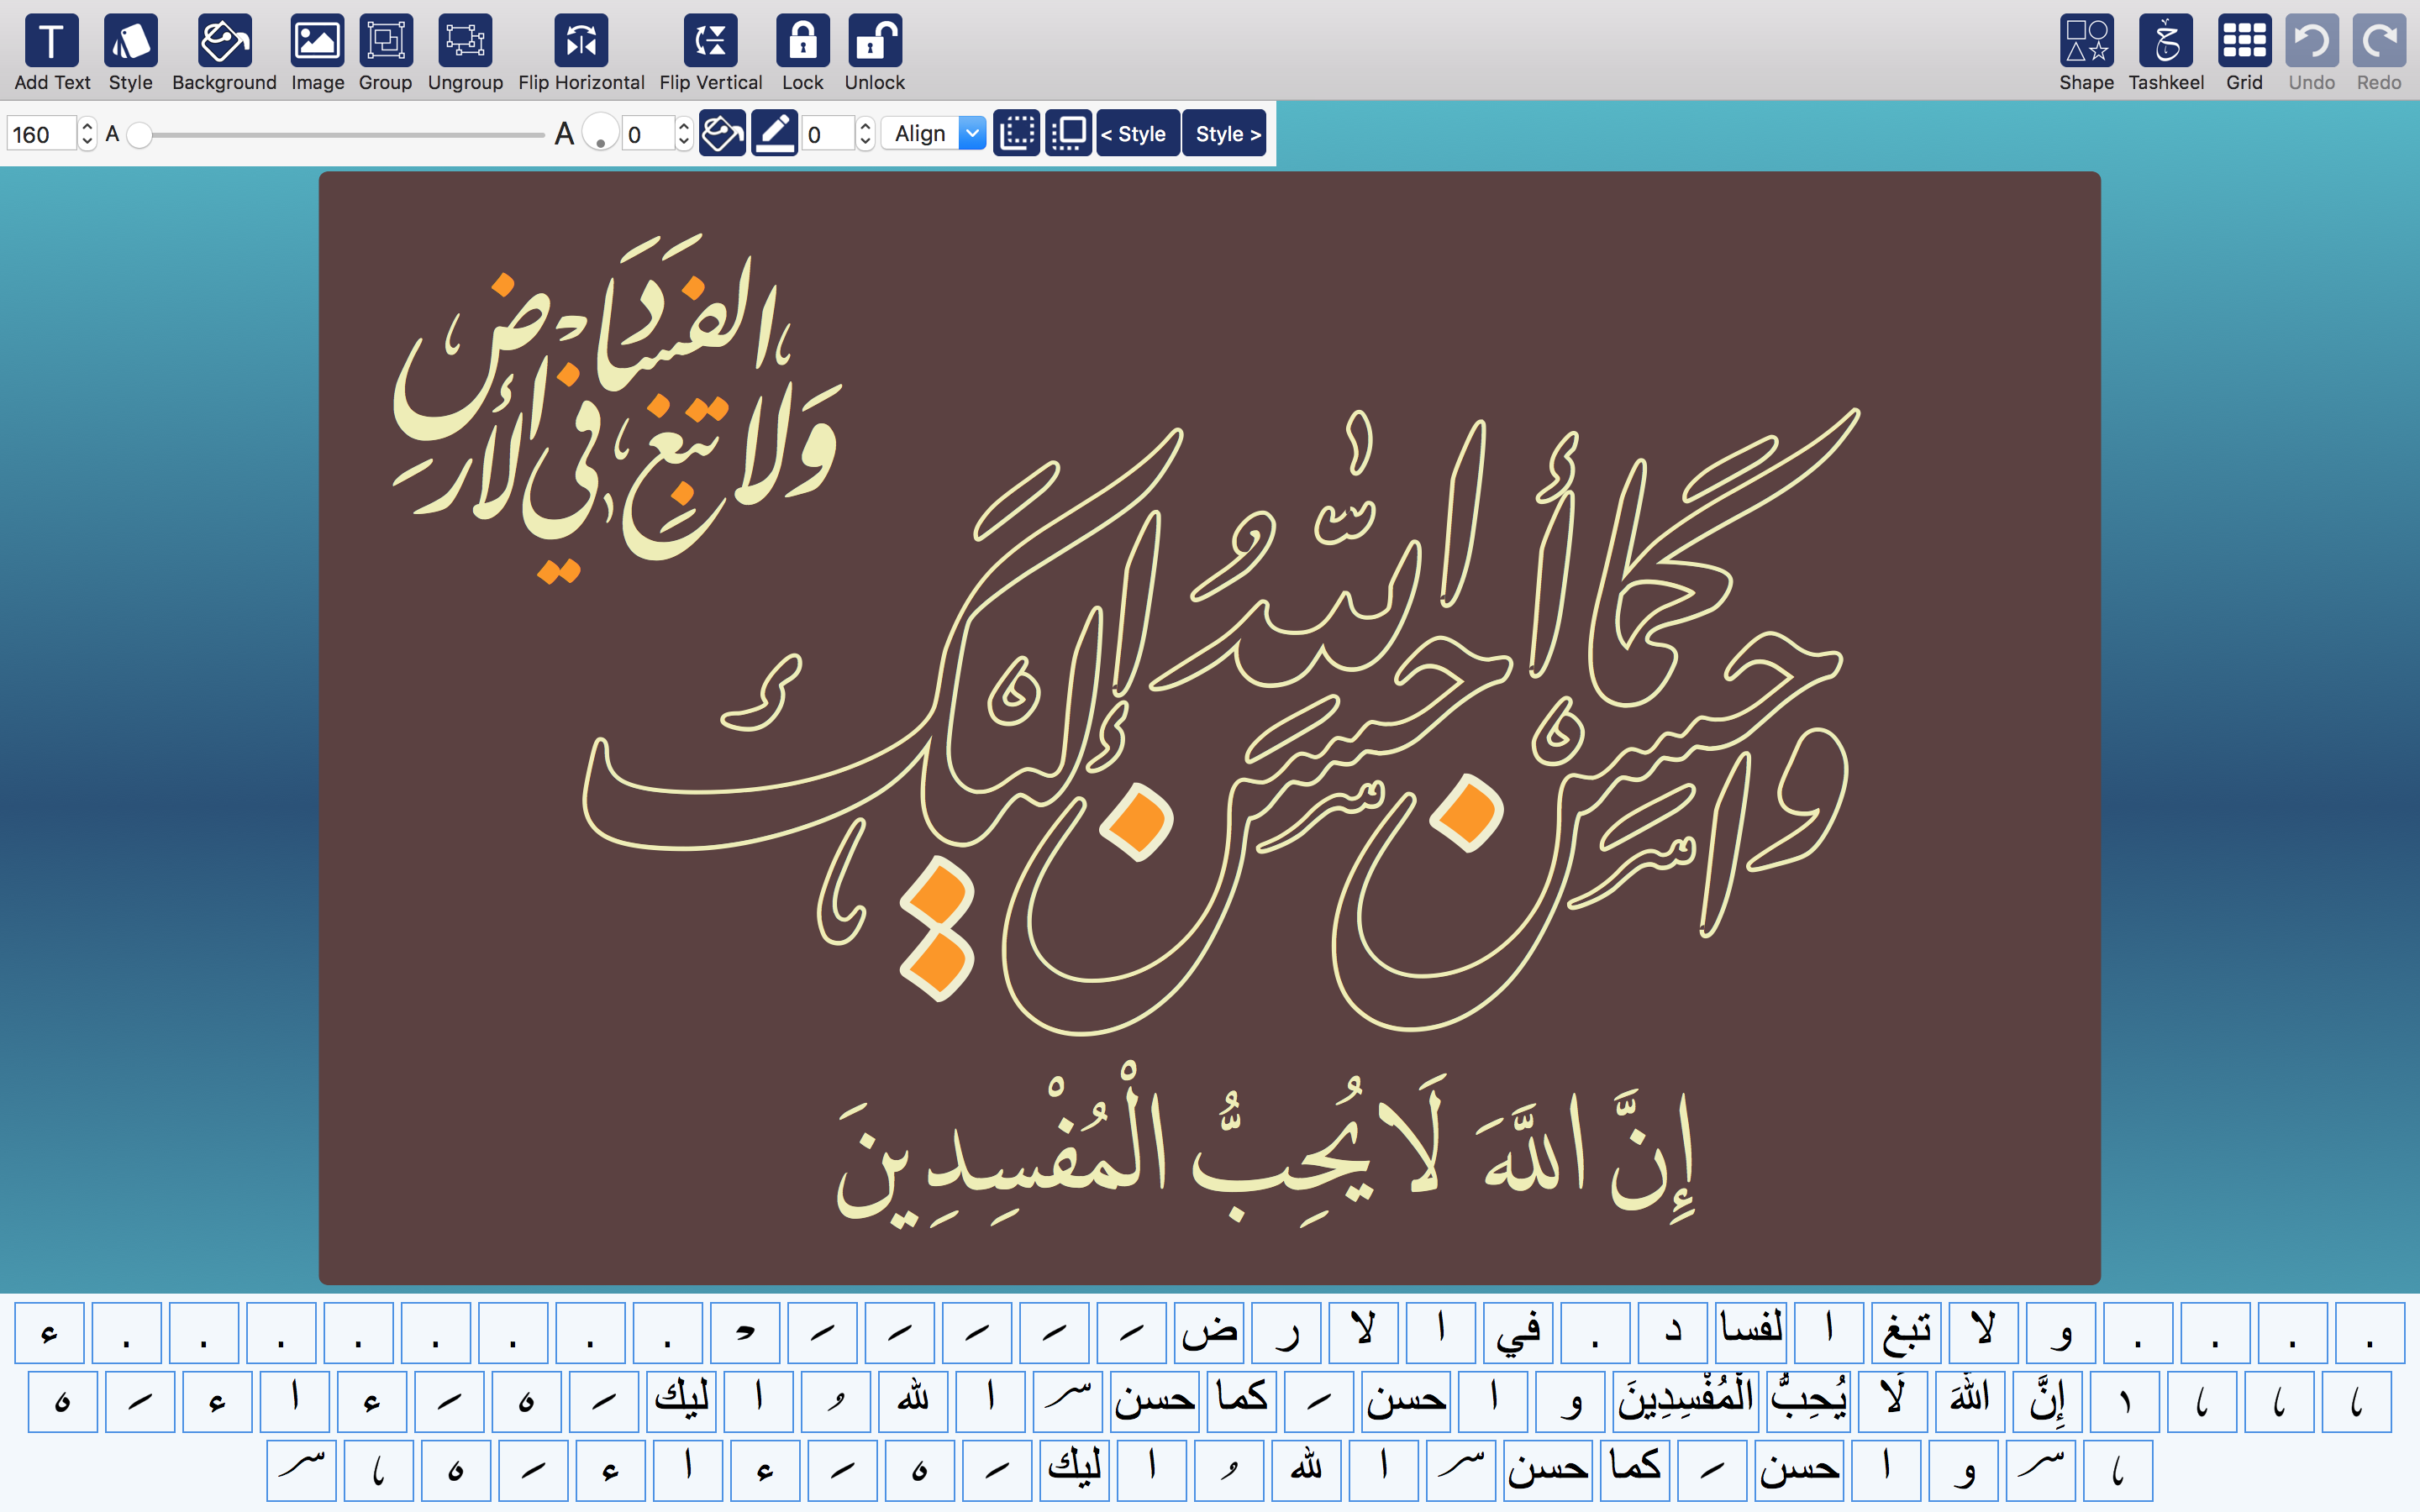This screenshot has width=2420, height=1512.
Task: Select the إِنَّ word tile
Action: point(2047,1401)
